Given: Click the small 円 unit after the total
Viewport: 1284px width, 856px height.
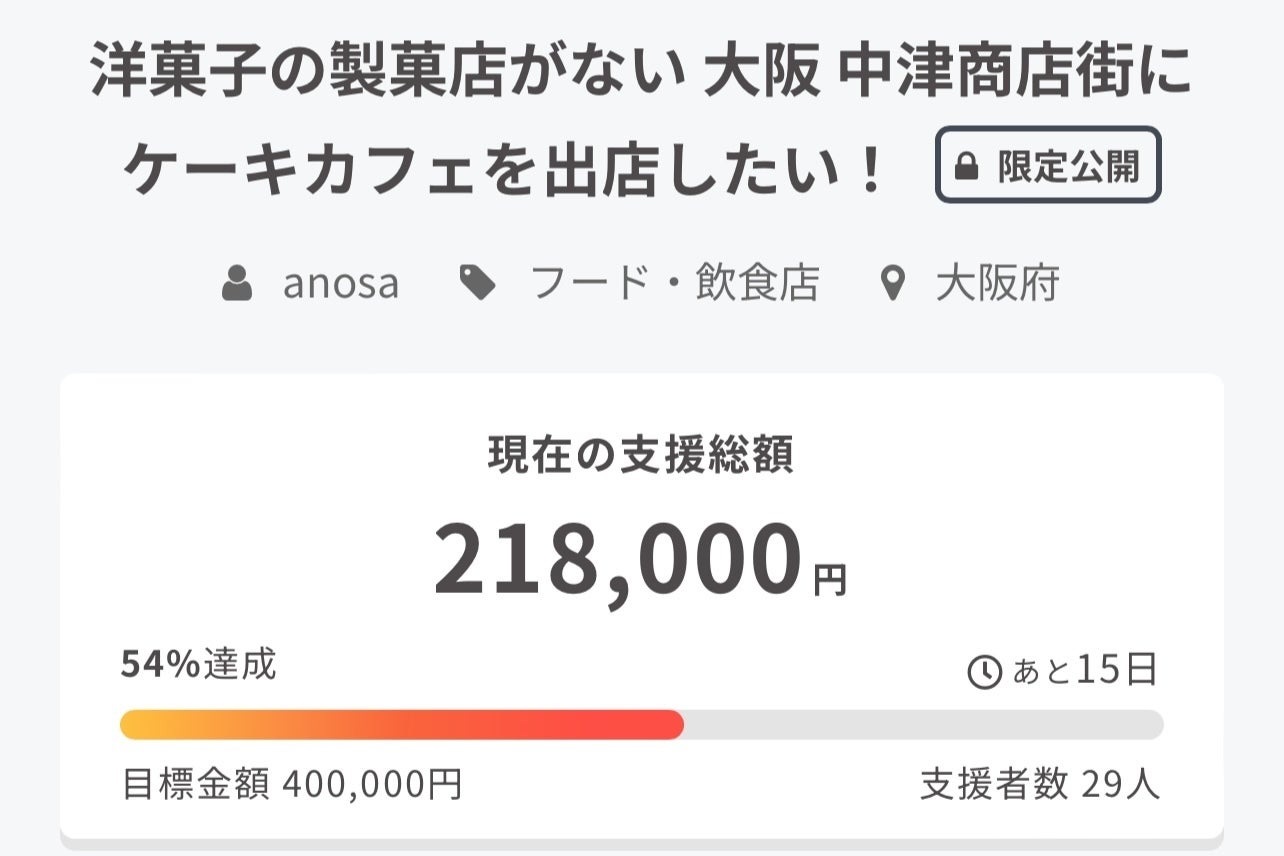Looking at the screenshot, I should pyautogui.click(x=830, y=580).
